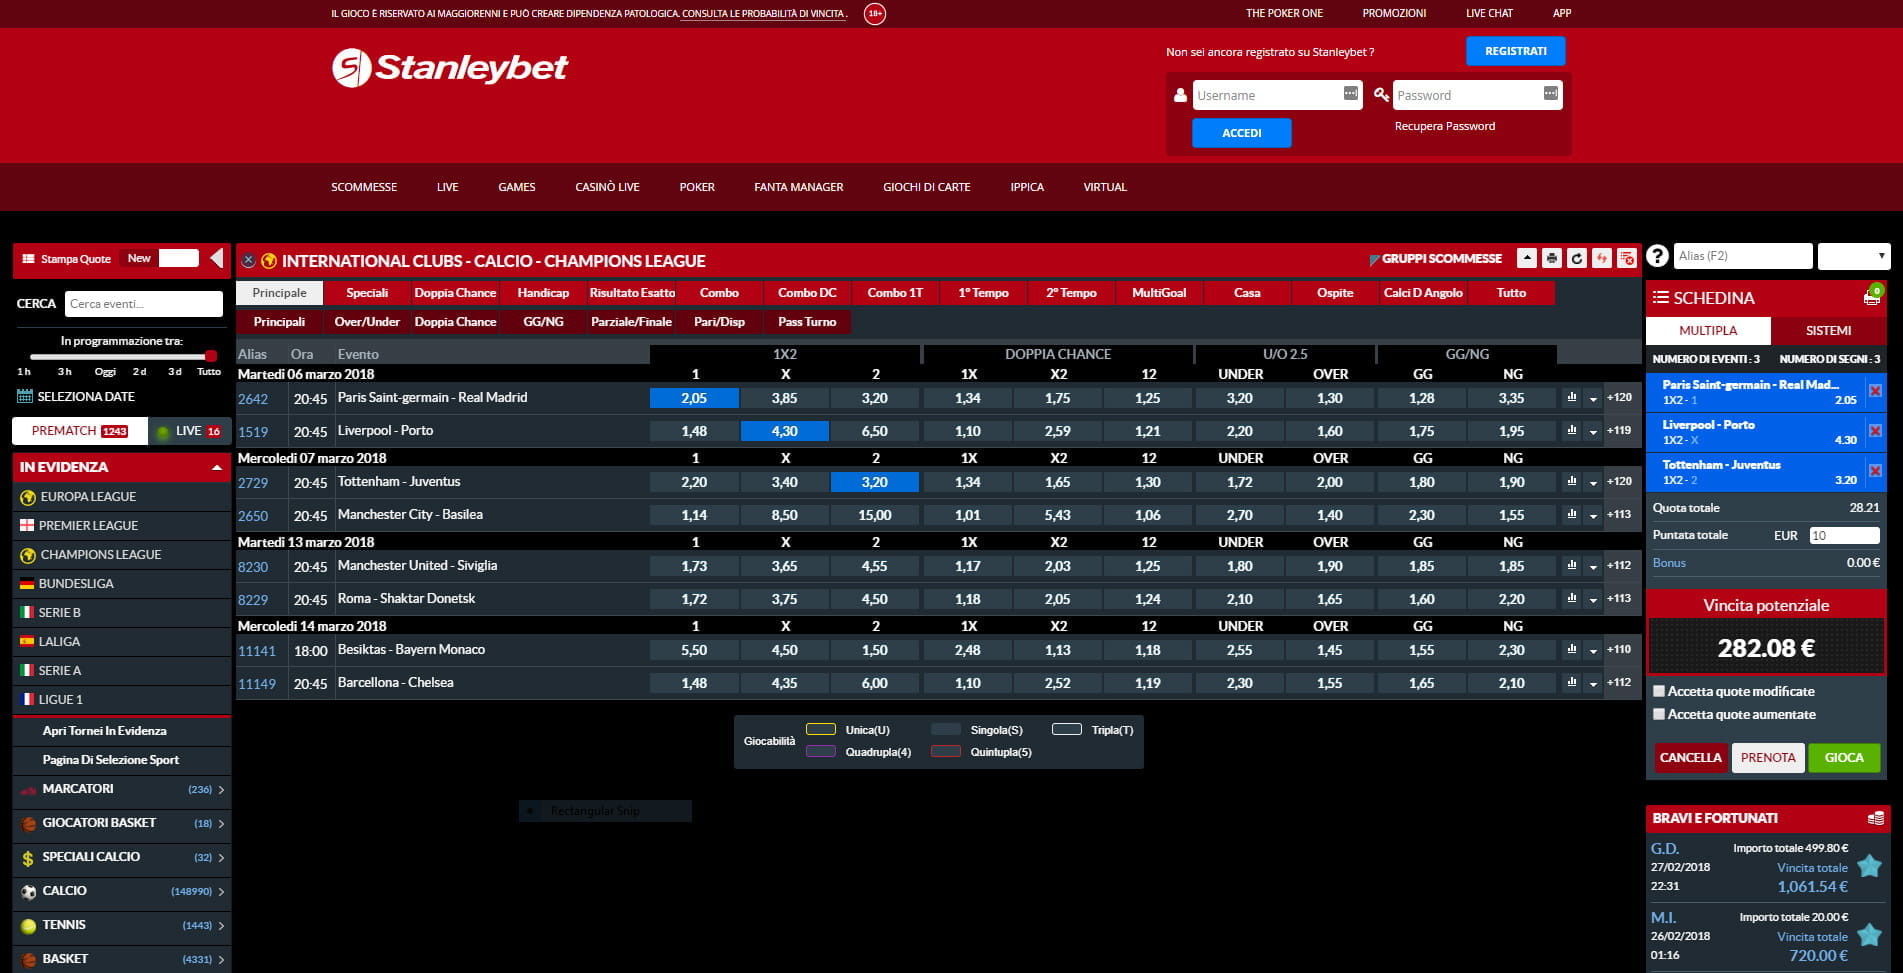Collapse the IN EVIDENZA panel

click(x=218, y=466)
